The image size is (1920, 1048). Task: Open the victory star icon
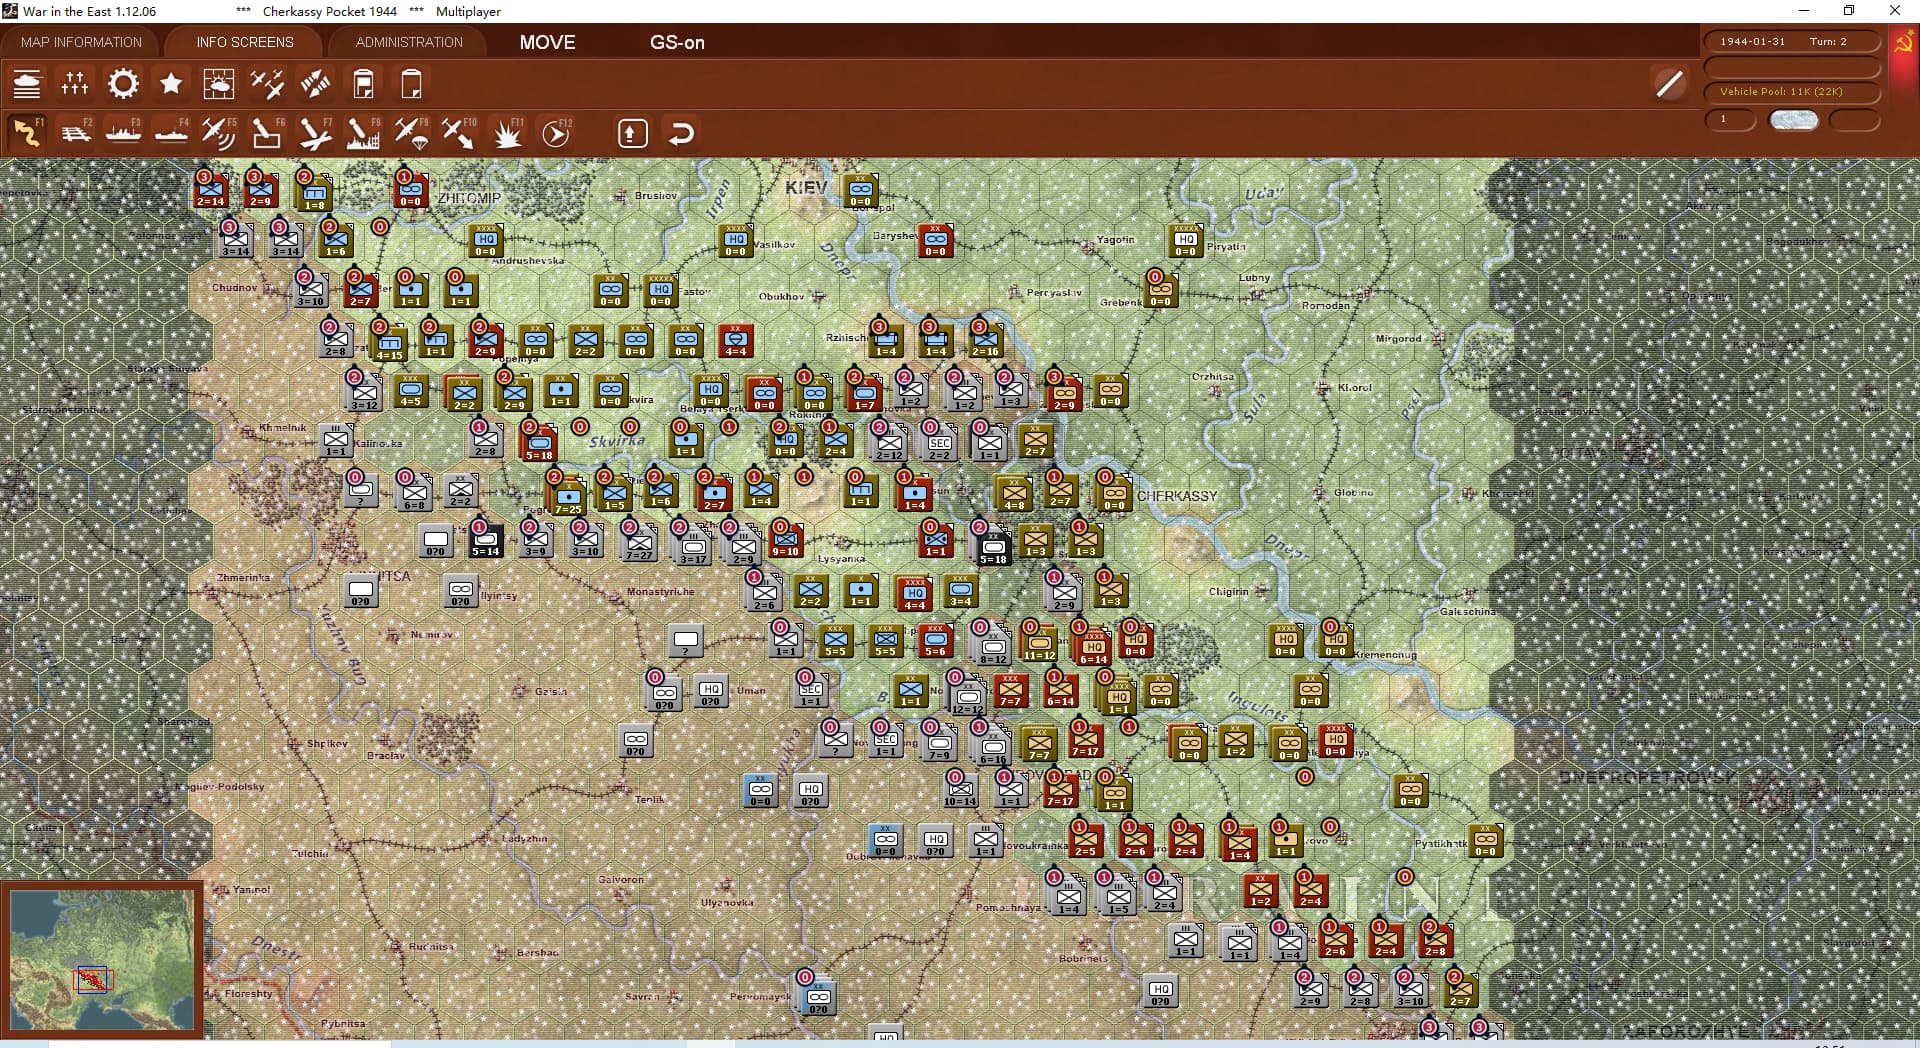pyautogui.click(x=171, y=84)
